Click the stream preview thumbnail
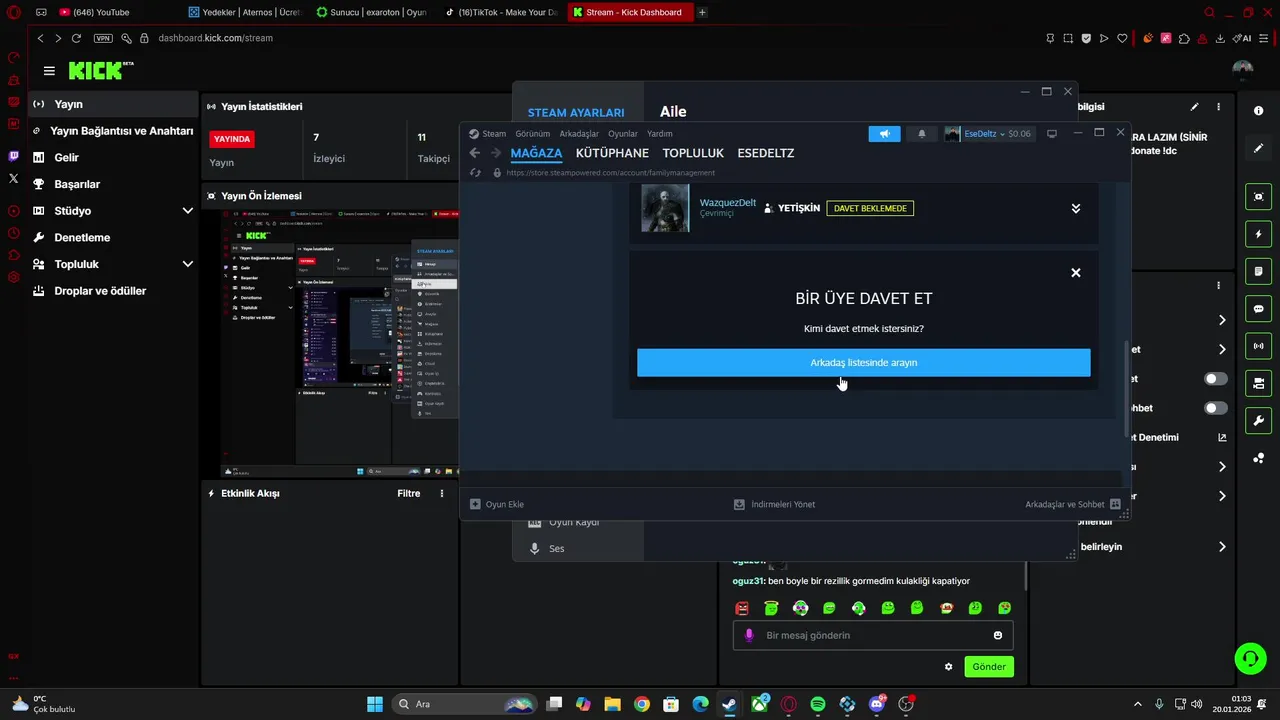Screen dimensions: 1280x720 (x=340, y=344)
